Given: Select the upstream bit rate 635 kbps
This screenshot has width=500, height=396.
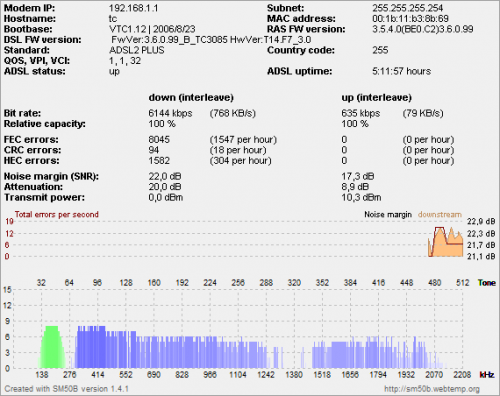Looking at the screenshot, I should point(360,113).
